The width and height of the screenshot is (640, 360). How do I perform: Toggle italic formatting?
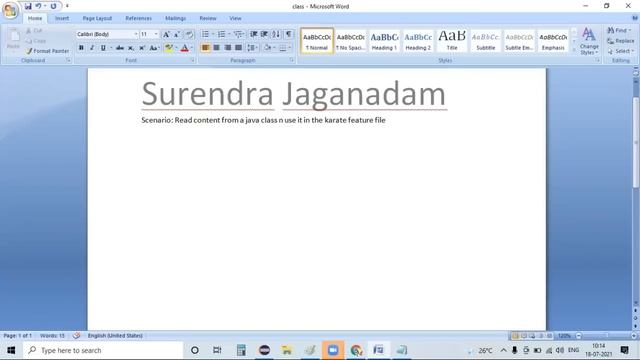click(92, 48)
